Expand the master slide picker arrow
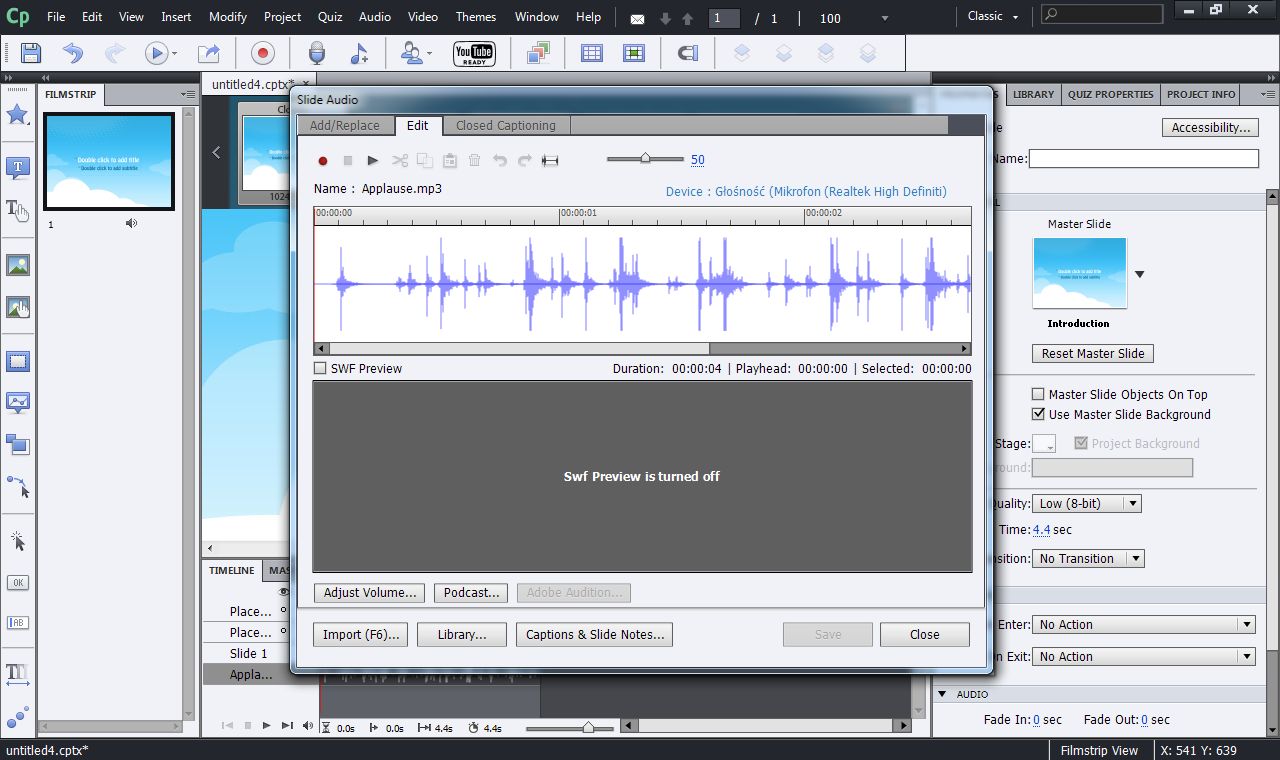This screenshot has width=1280, height=760. pos(1139,274)
